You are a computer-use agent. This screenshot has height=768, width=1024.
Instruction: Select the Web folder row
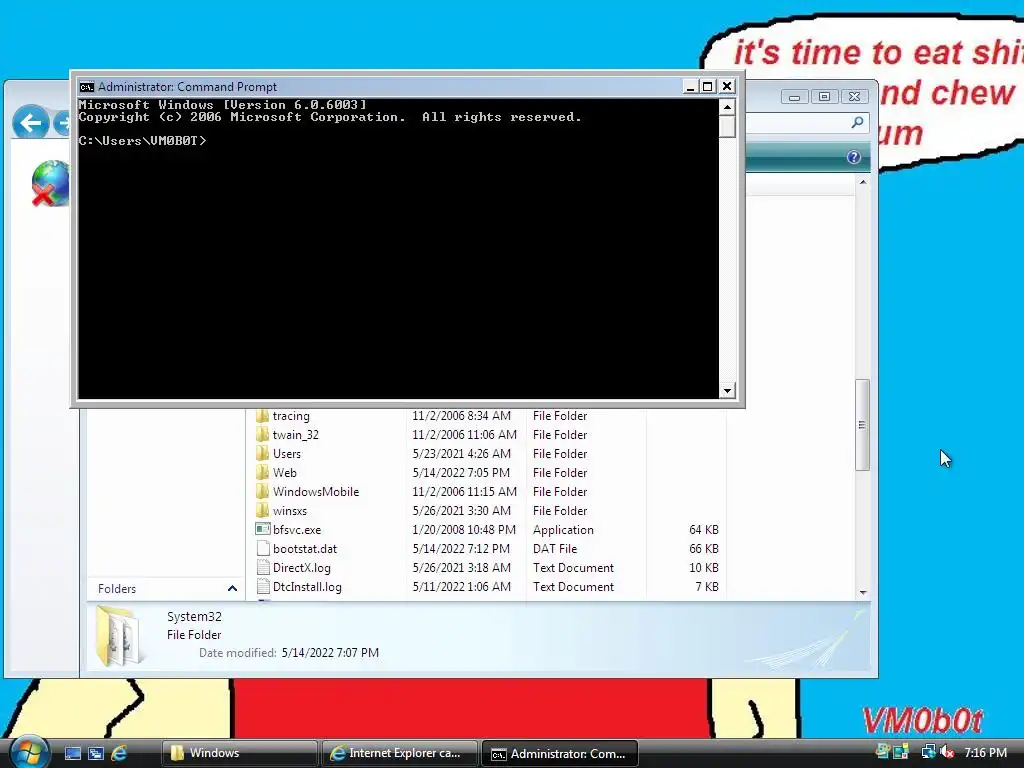(490, 473)
